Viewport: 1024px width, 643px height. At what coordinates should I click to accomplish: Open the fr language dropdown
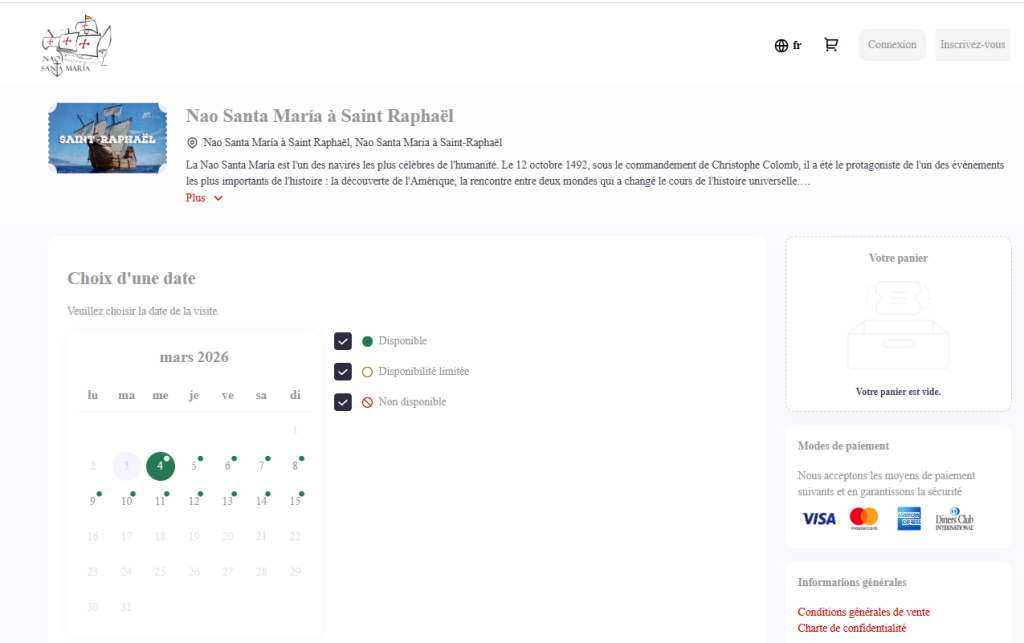point(797,45)
